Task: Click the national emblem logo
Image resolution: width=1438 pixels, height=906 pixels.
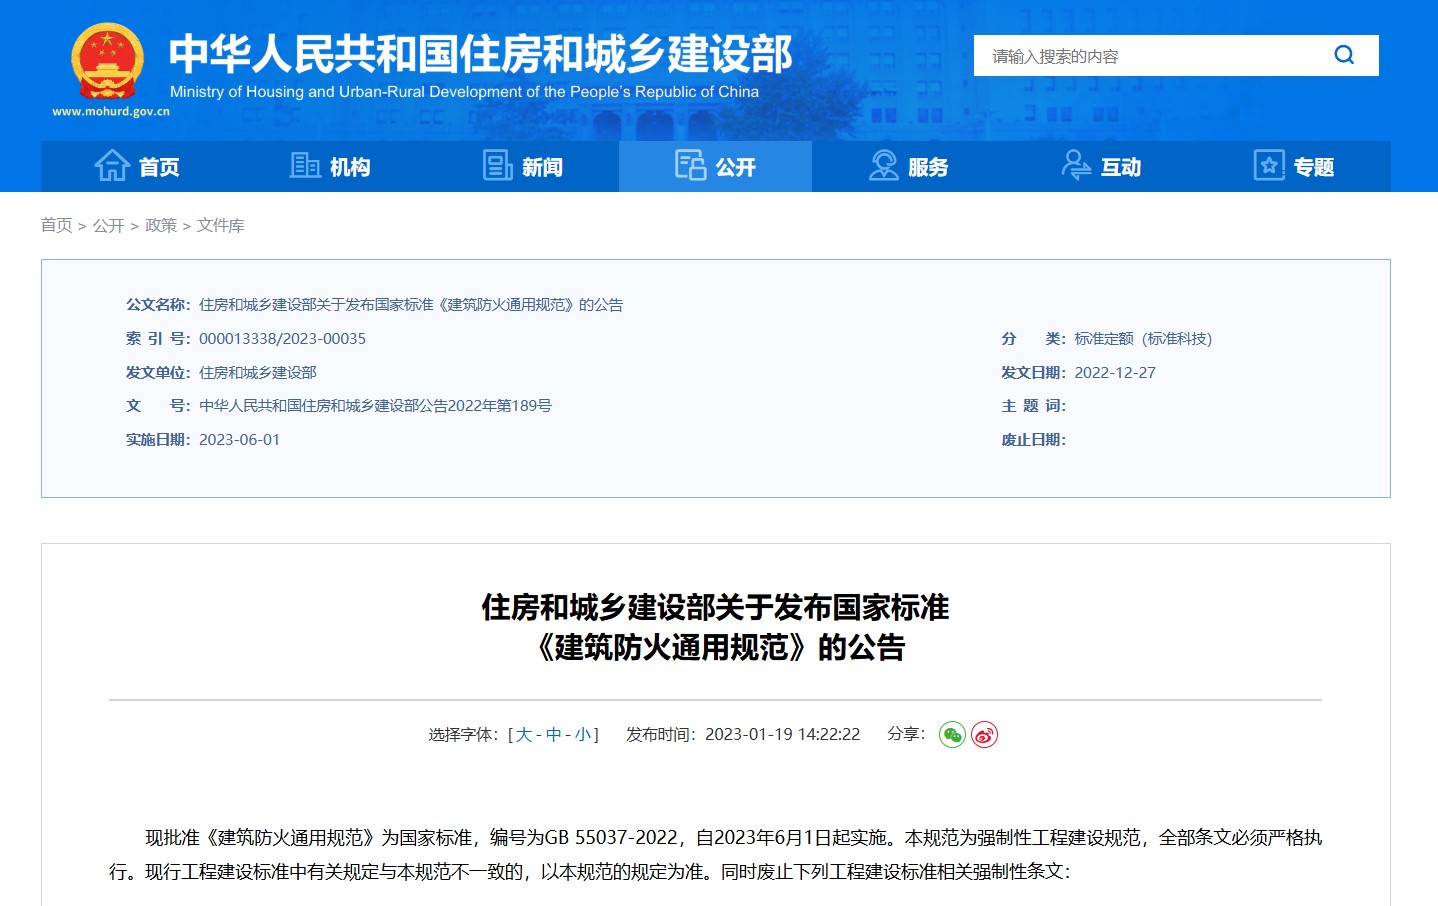Action: point(108,60)
